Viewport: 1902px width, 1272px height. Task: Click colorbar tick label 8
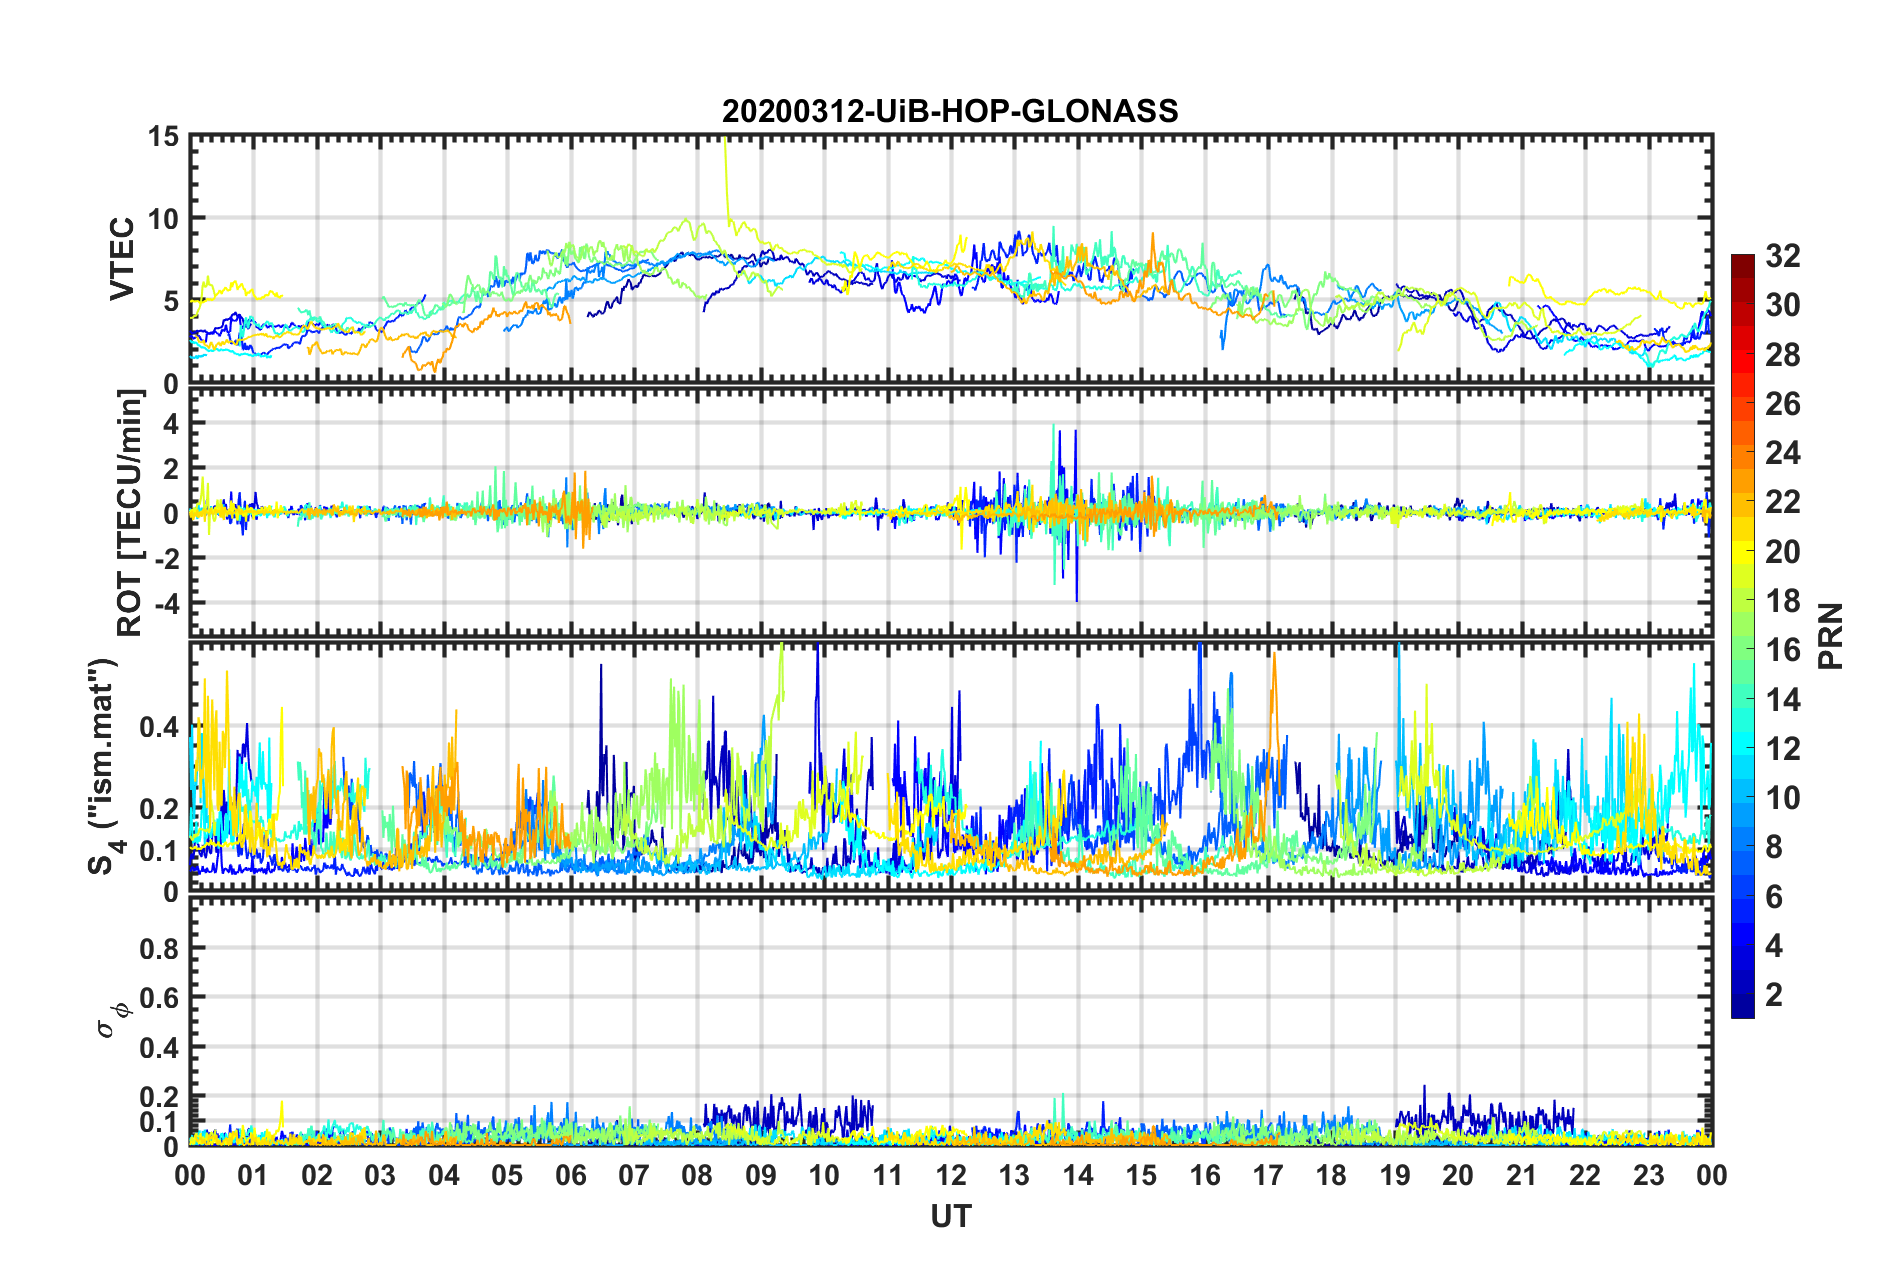point(1774,847)
